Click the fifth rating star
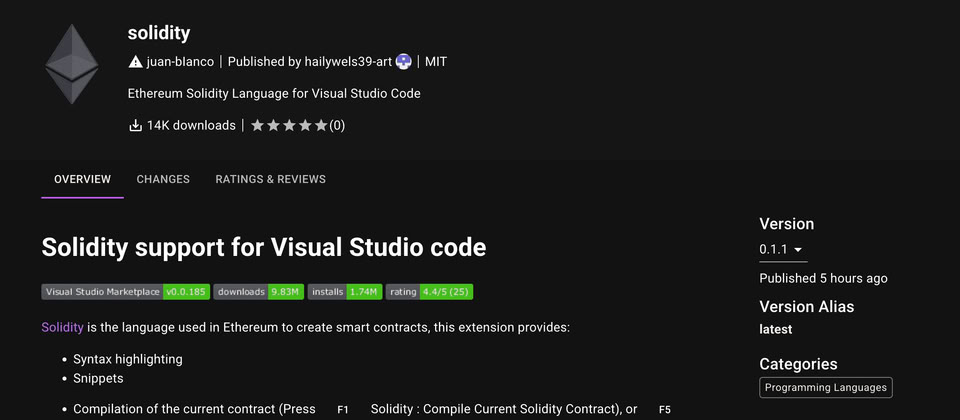960x420 pixels. (x=321, y=126)
